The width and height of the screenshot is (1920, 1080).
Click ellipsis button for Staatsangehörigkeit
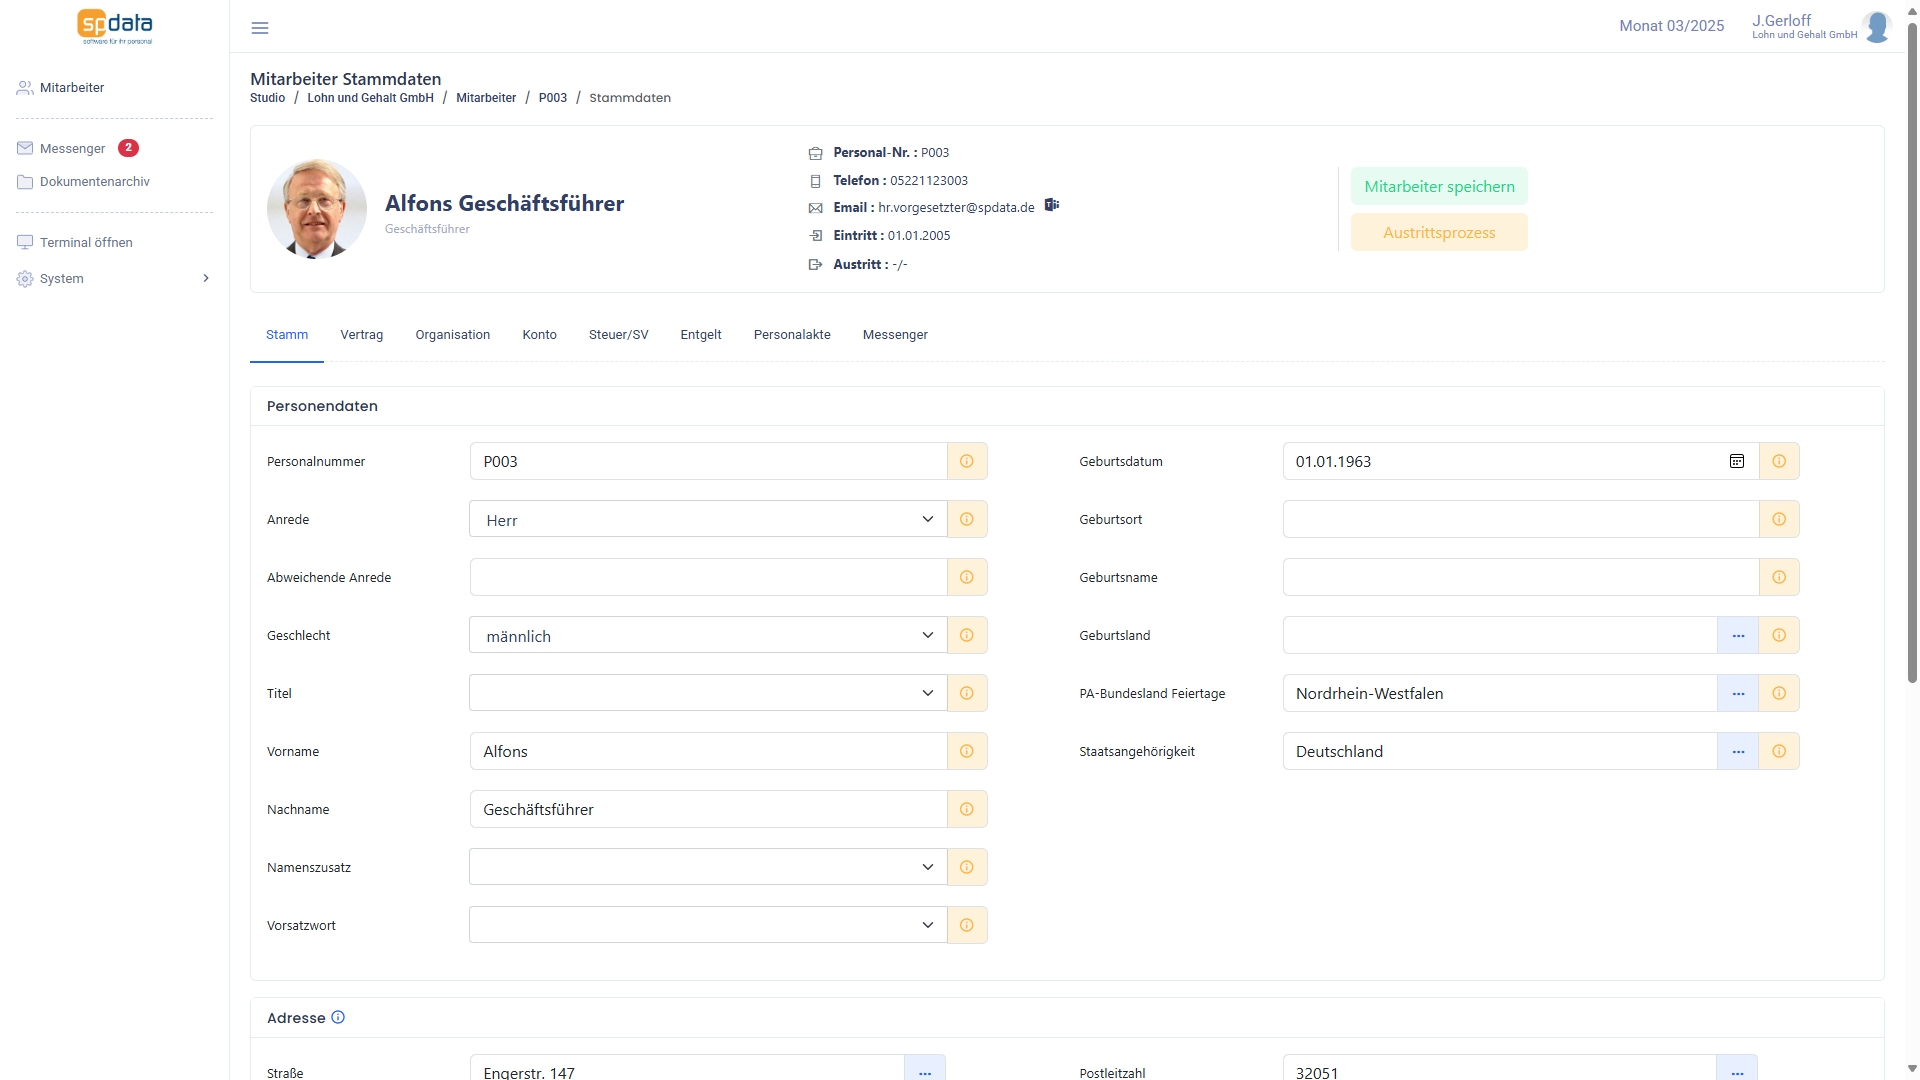point(1738,752)
